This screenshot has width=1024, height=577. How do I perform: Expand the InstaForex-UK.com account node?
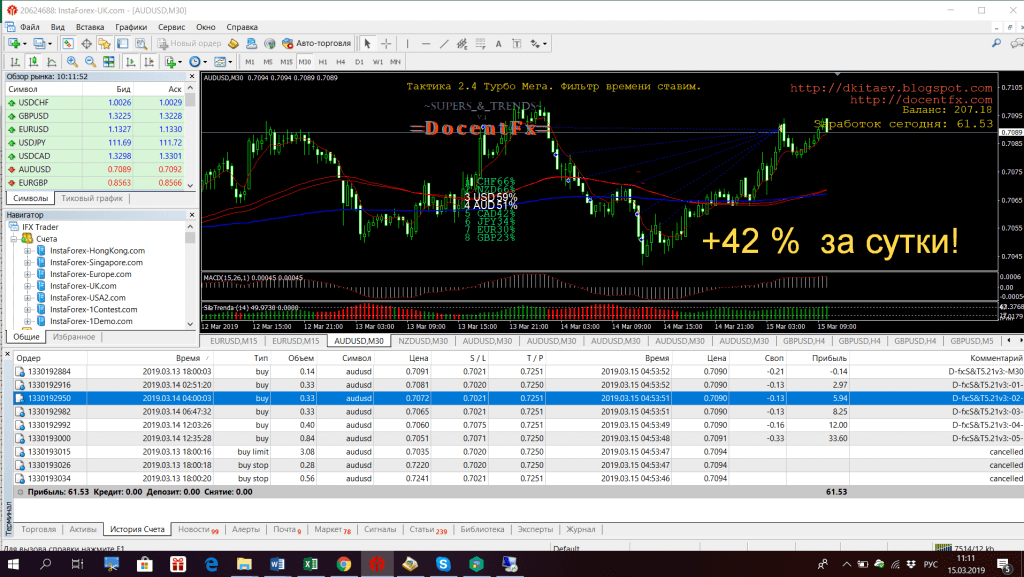coord(27,286)
